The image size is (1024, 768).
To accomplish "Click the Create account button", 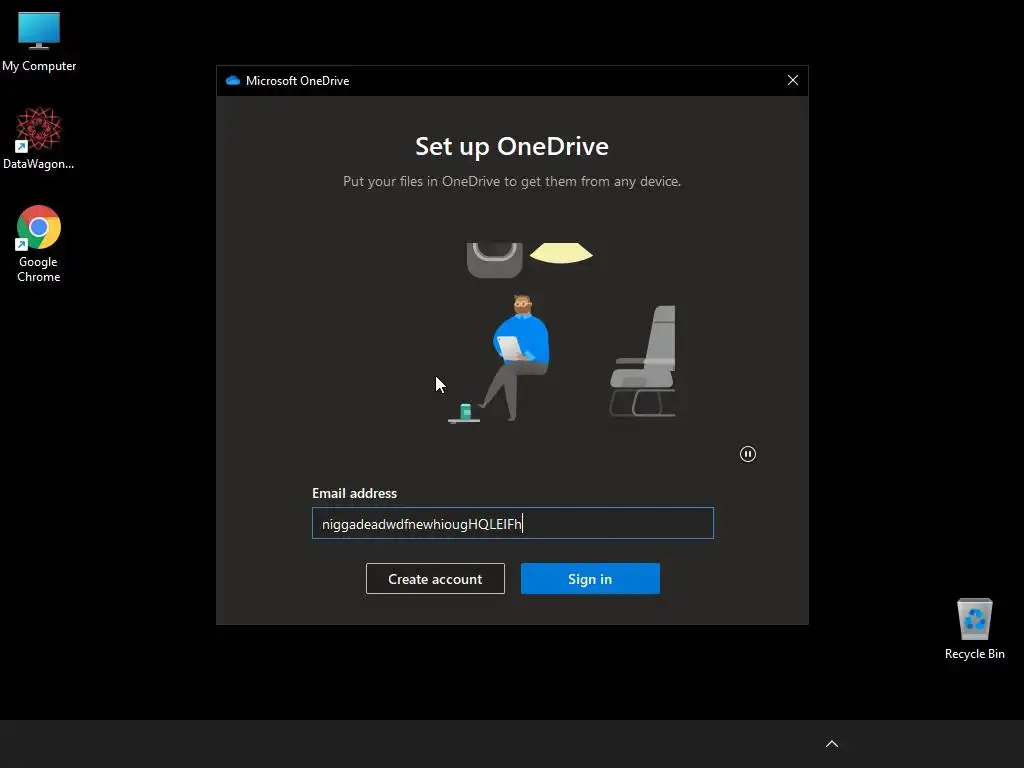I will click(x=435, y=579).
